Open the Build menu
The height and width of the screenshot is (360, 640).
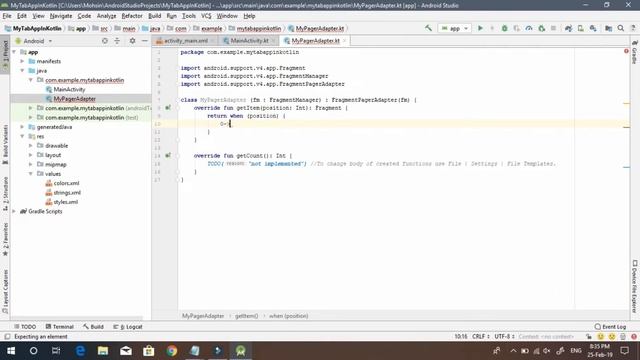tap(155, 16)
